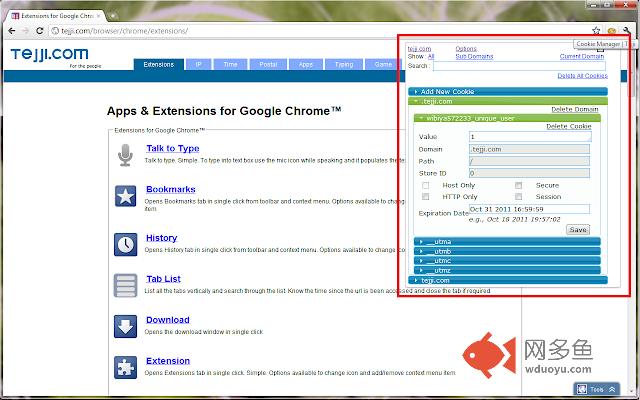Screen dimensions: 640x400
Task: Click the greyed Domain field
Action: [x=529, y=149]
